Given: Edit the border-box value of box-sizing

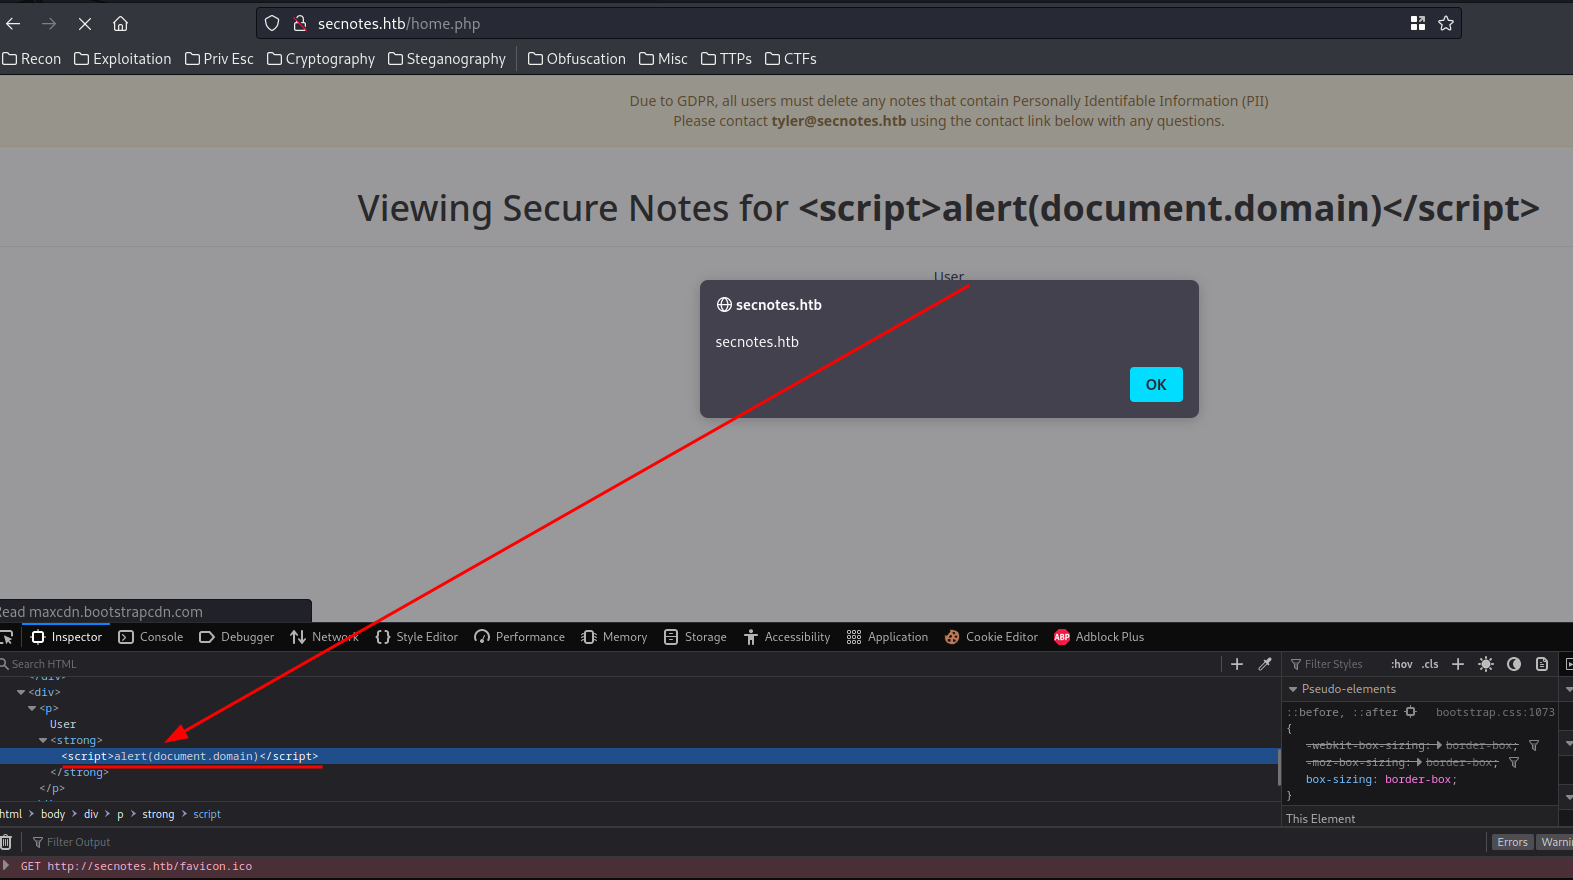Looking at the screenshot, I should 1417,779.
